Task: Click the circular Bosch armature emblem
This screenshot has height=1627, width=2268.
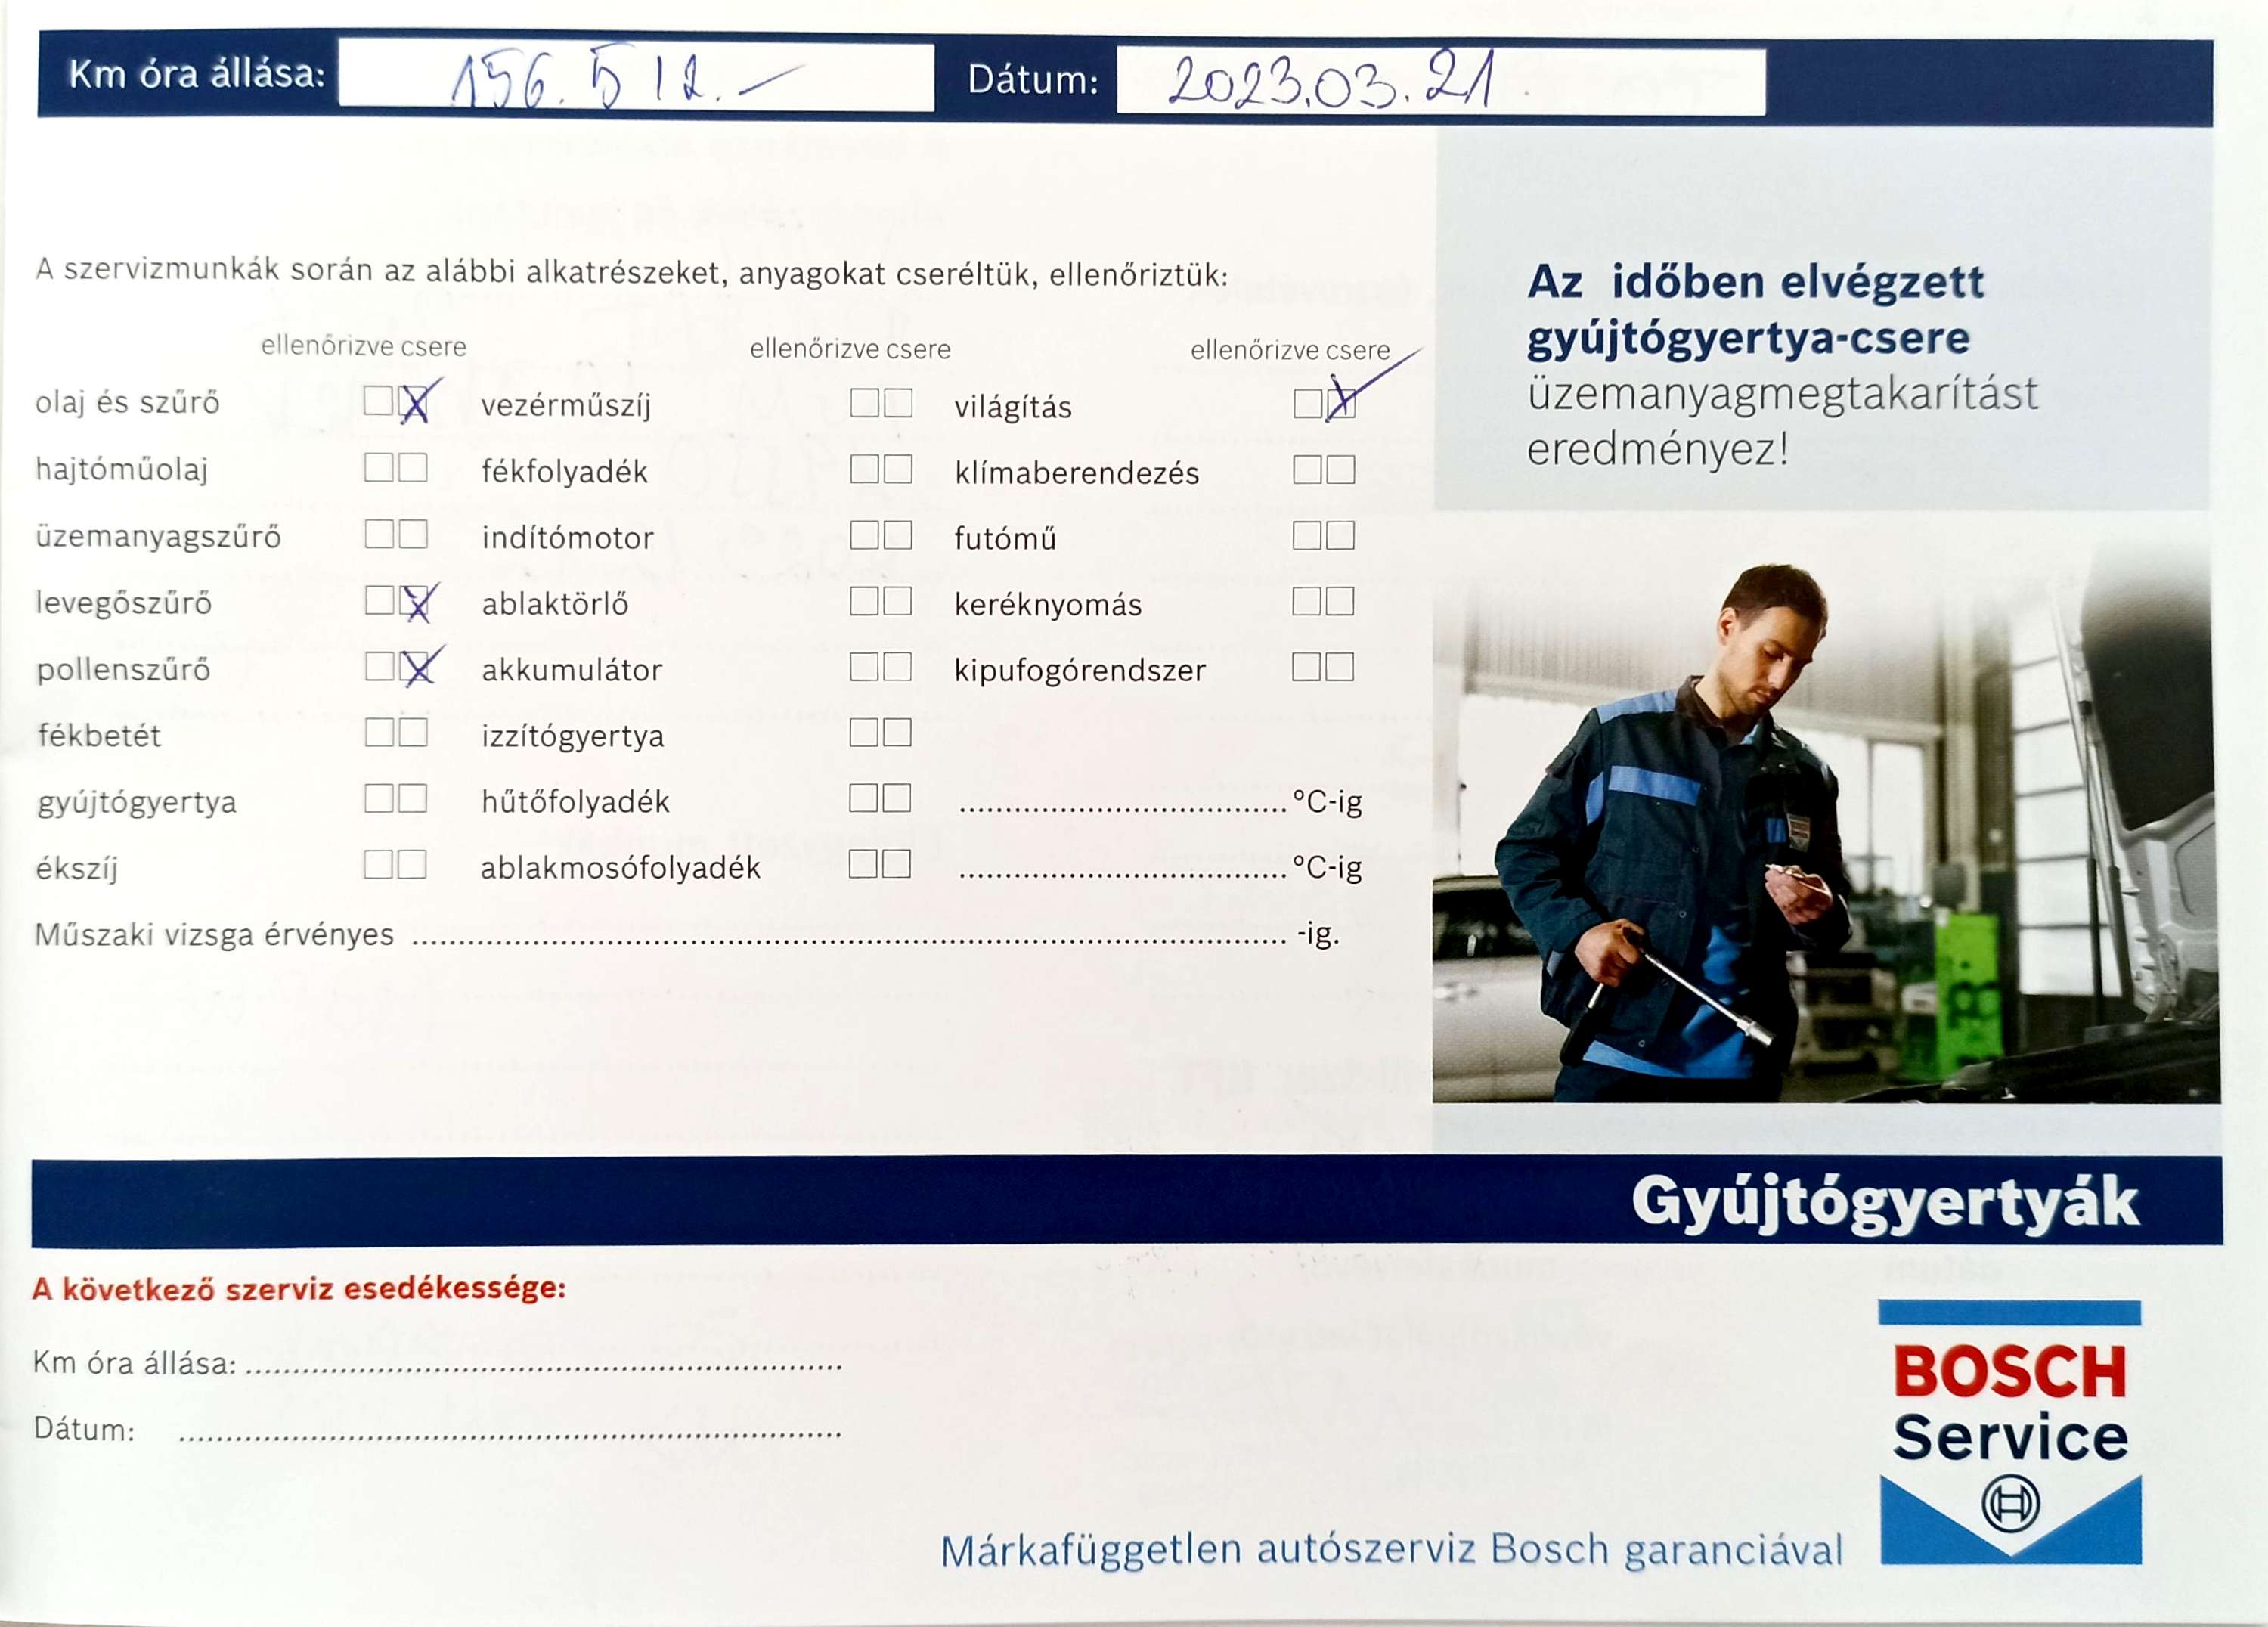Action: coord(2010,1504)
